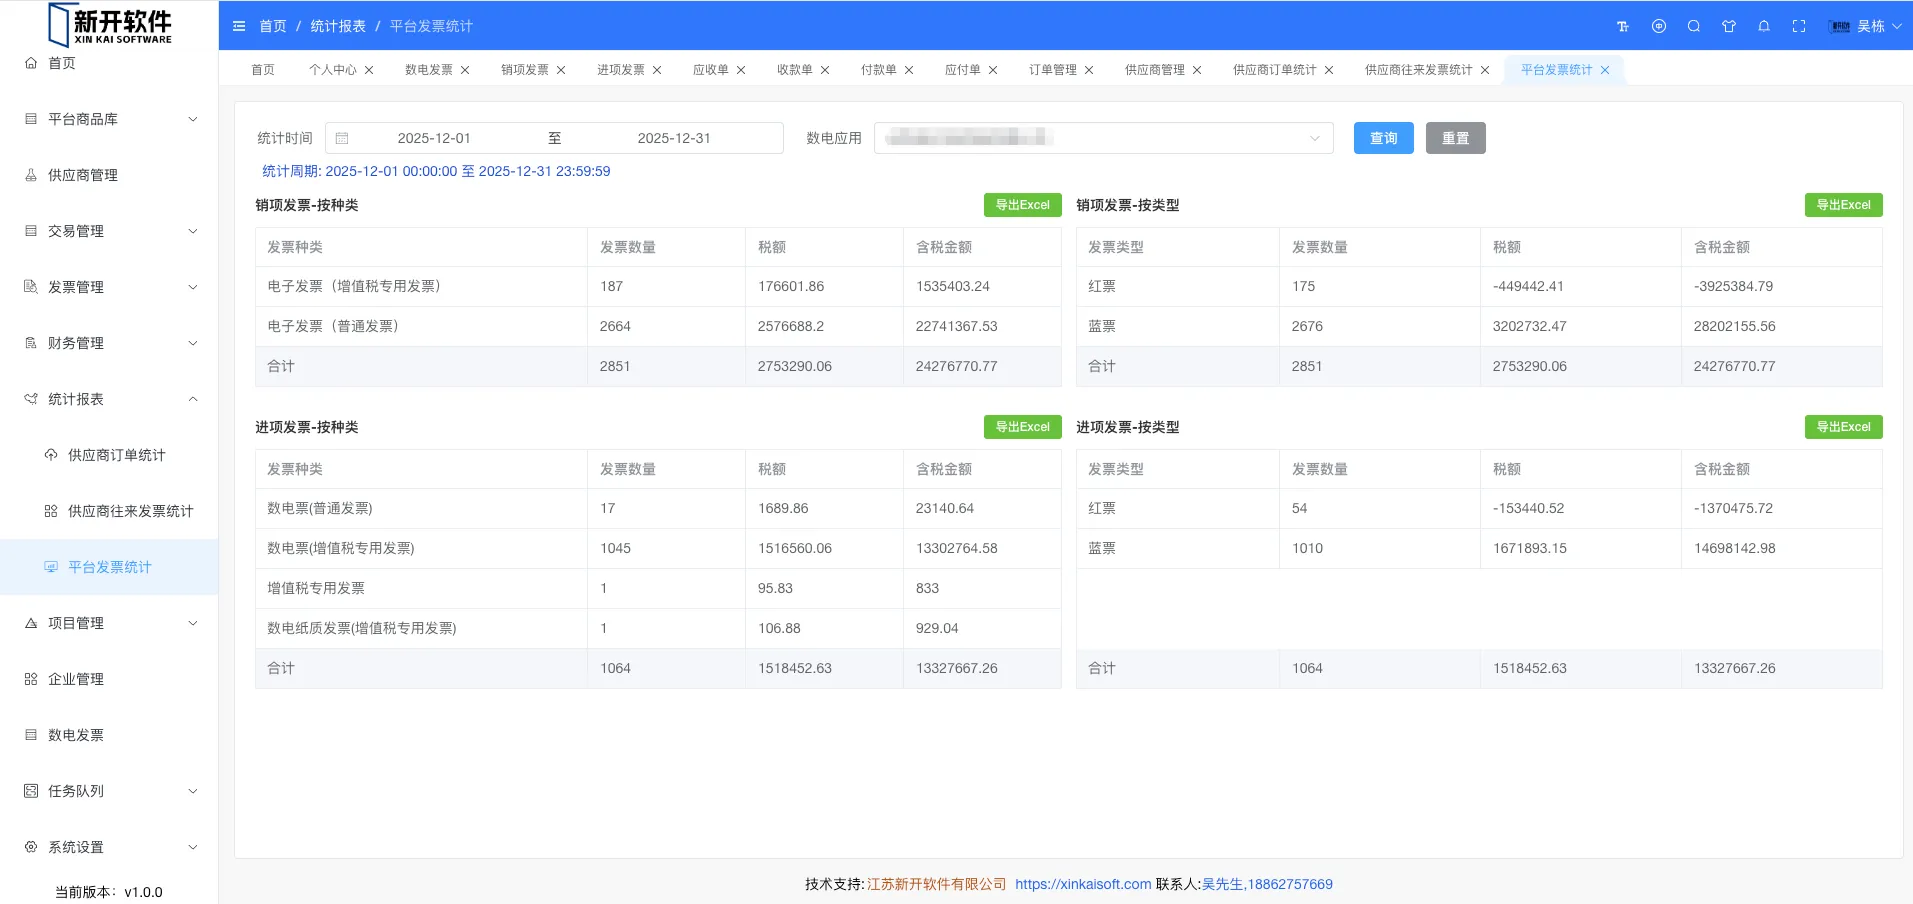This screenshot has height=904, width=1913.
Task: Close the 供应商管理 tab
Action: point(1197,70)
